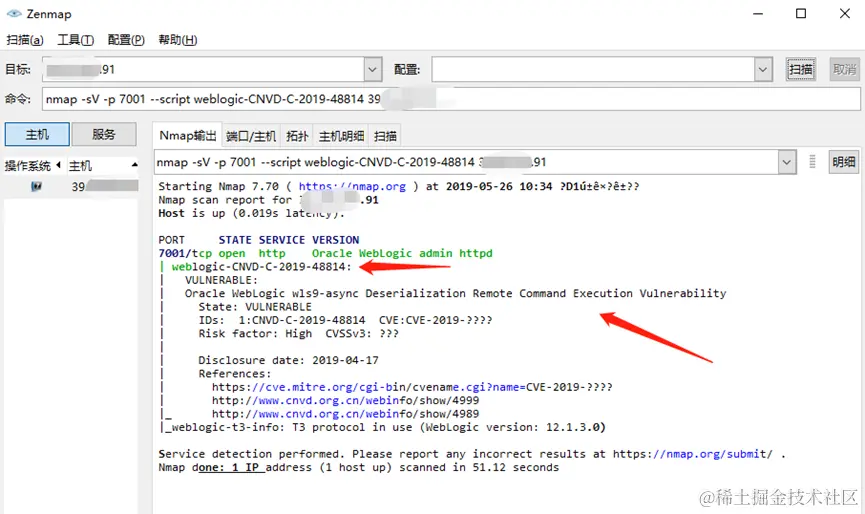Close the Zenmap window
Screen dimensions: 865x514
click(845, 14)
